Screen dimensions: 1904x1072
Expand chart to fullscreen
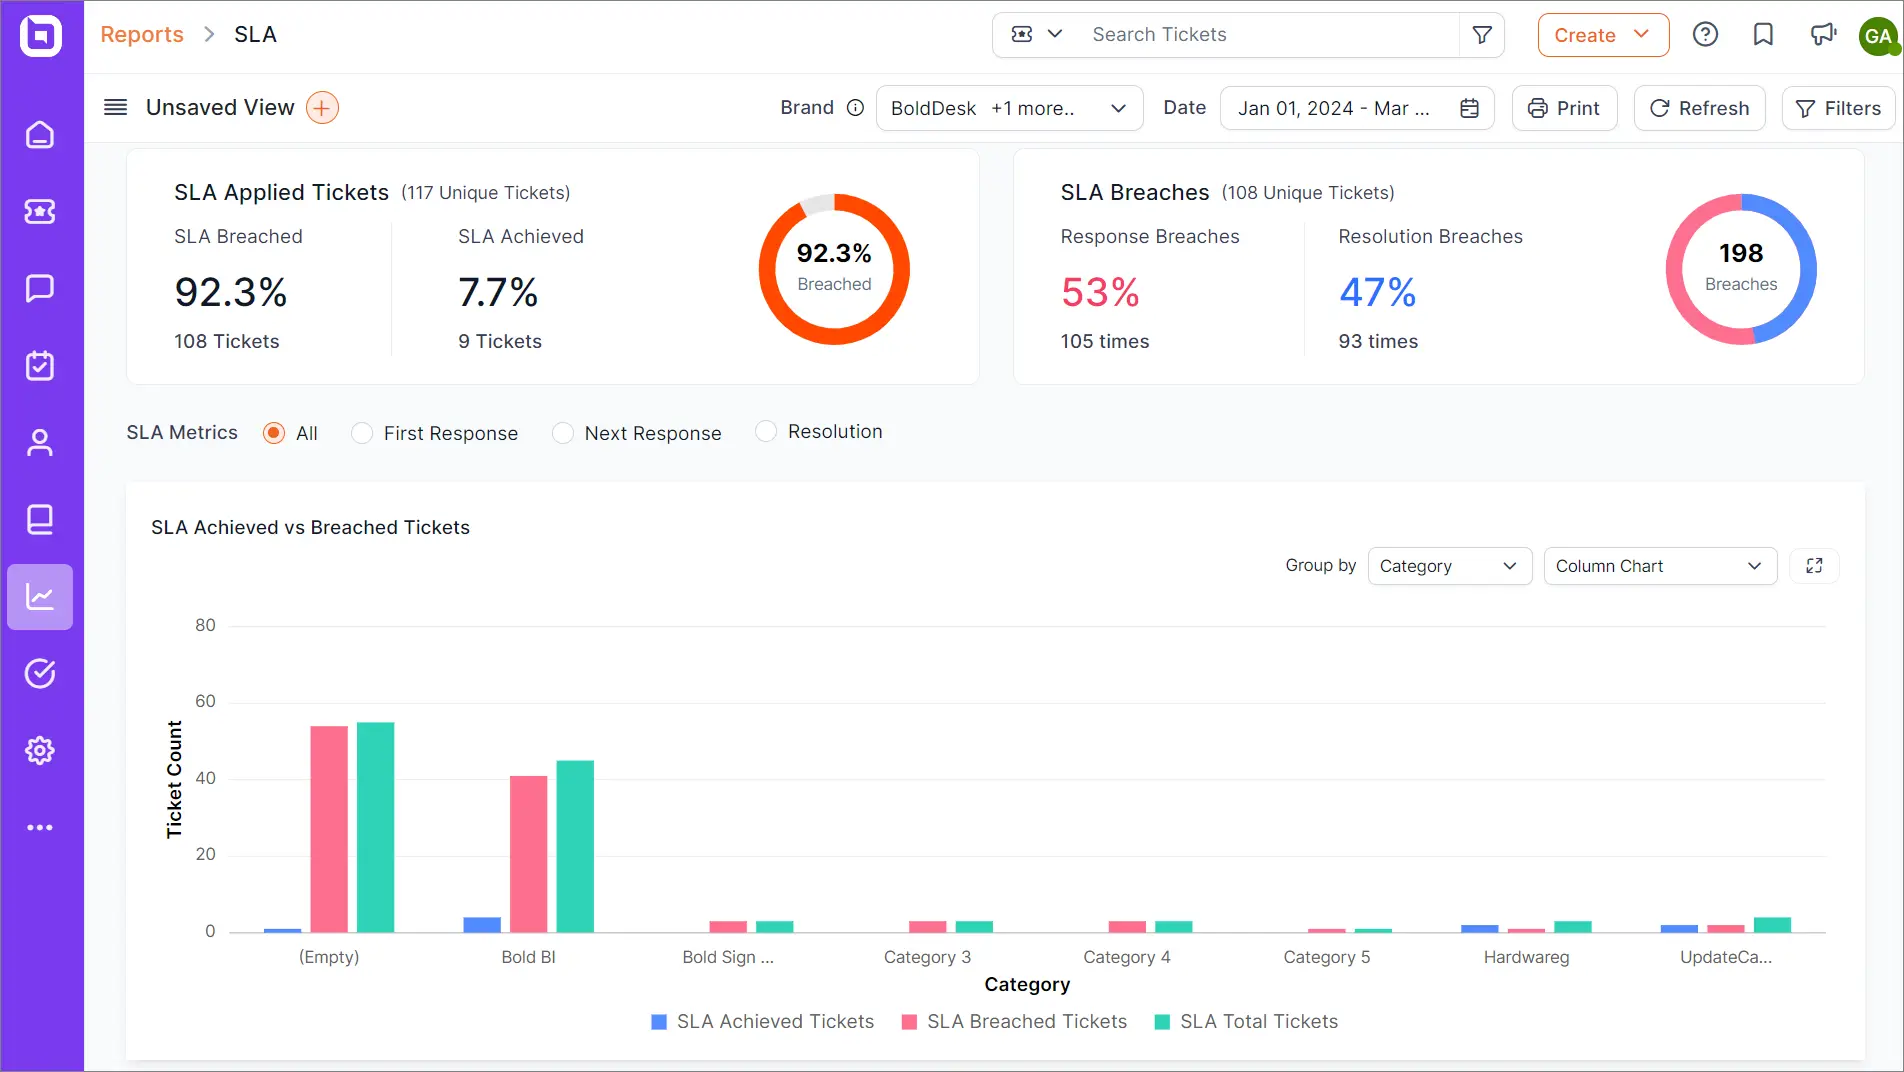coord(1814,566)
